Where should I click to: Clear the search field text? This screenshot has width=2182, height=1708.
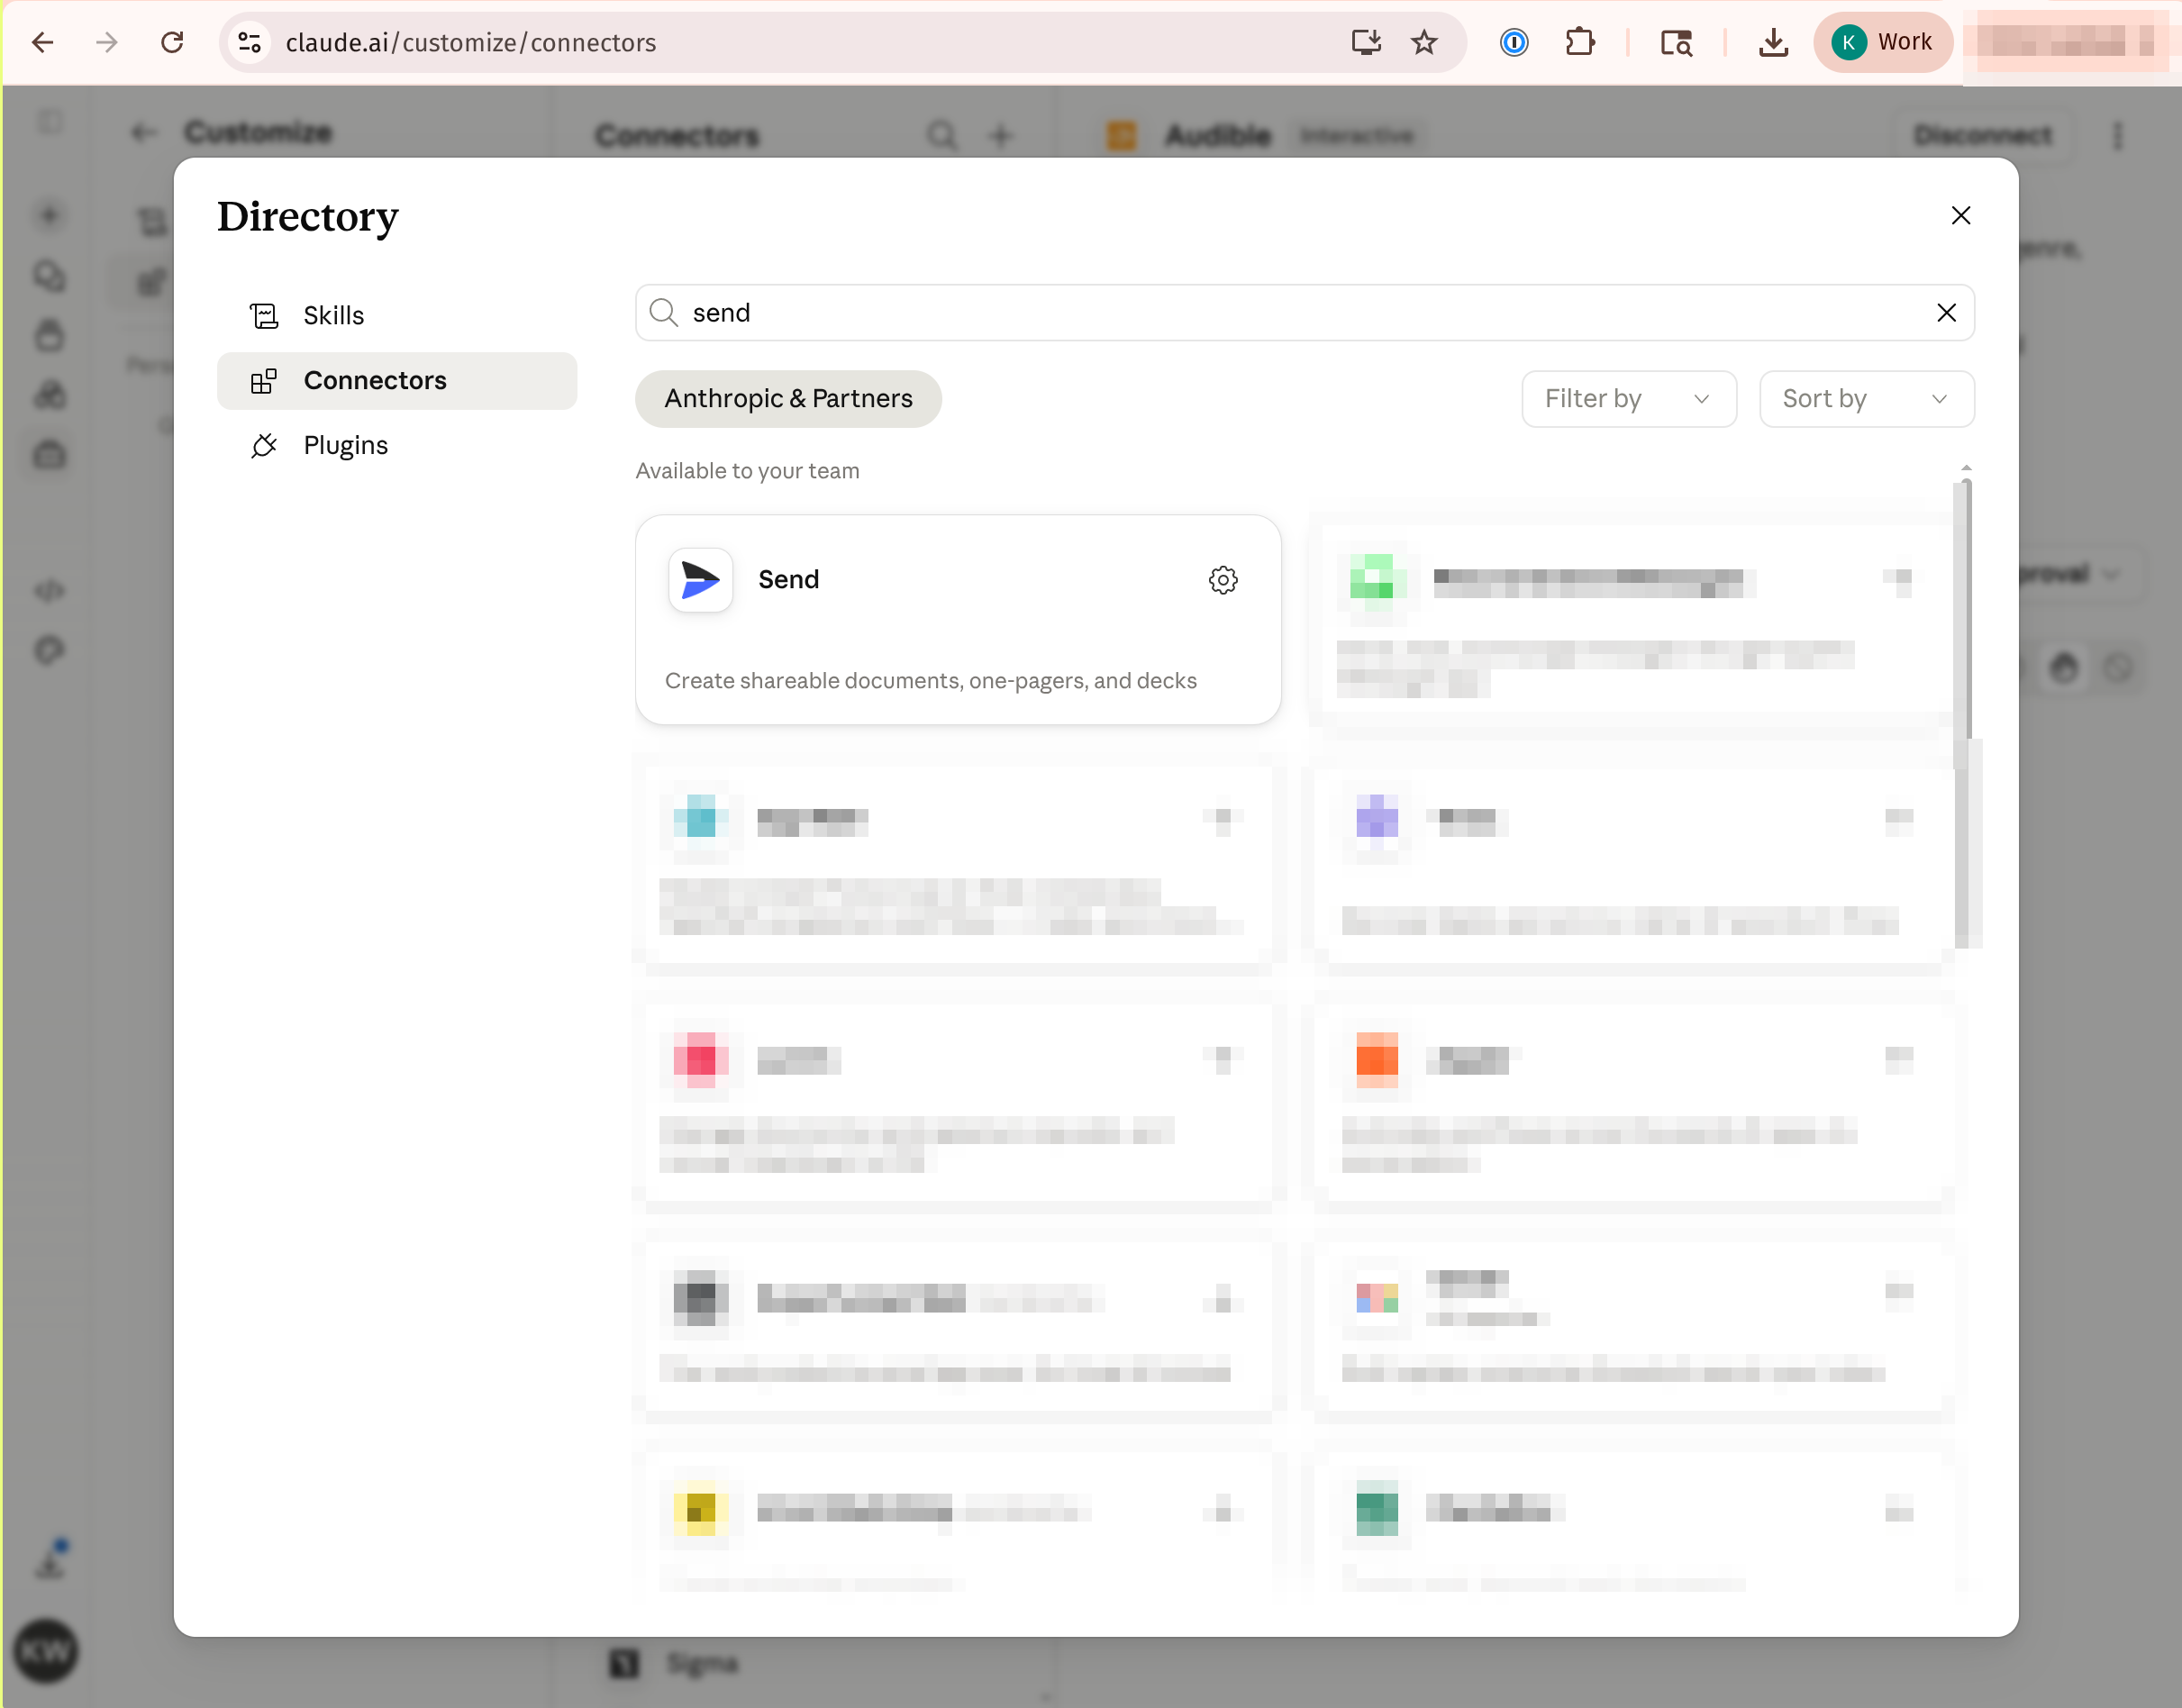pos(1946,313)
